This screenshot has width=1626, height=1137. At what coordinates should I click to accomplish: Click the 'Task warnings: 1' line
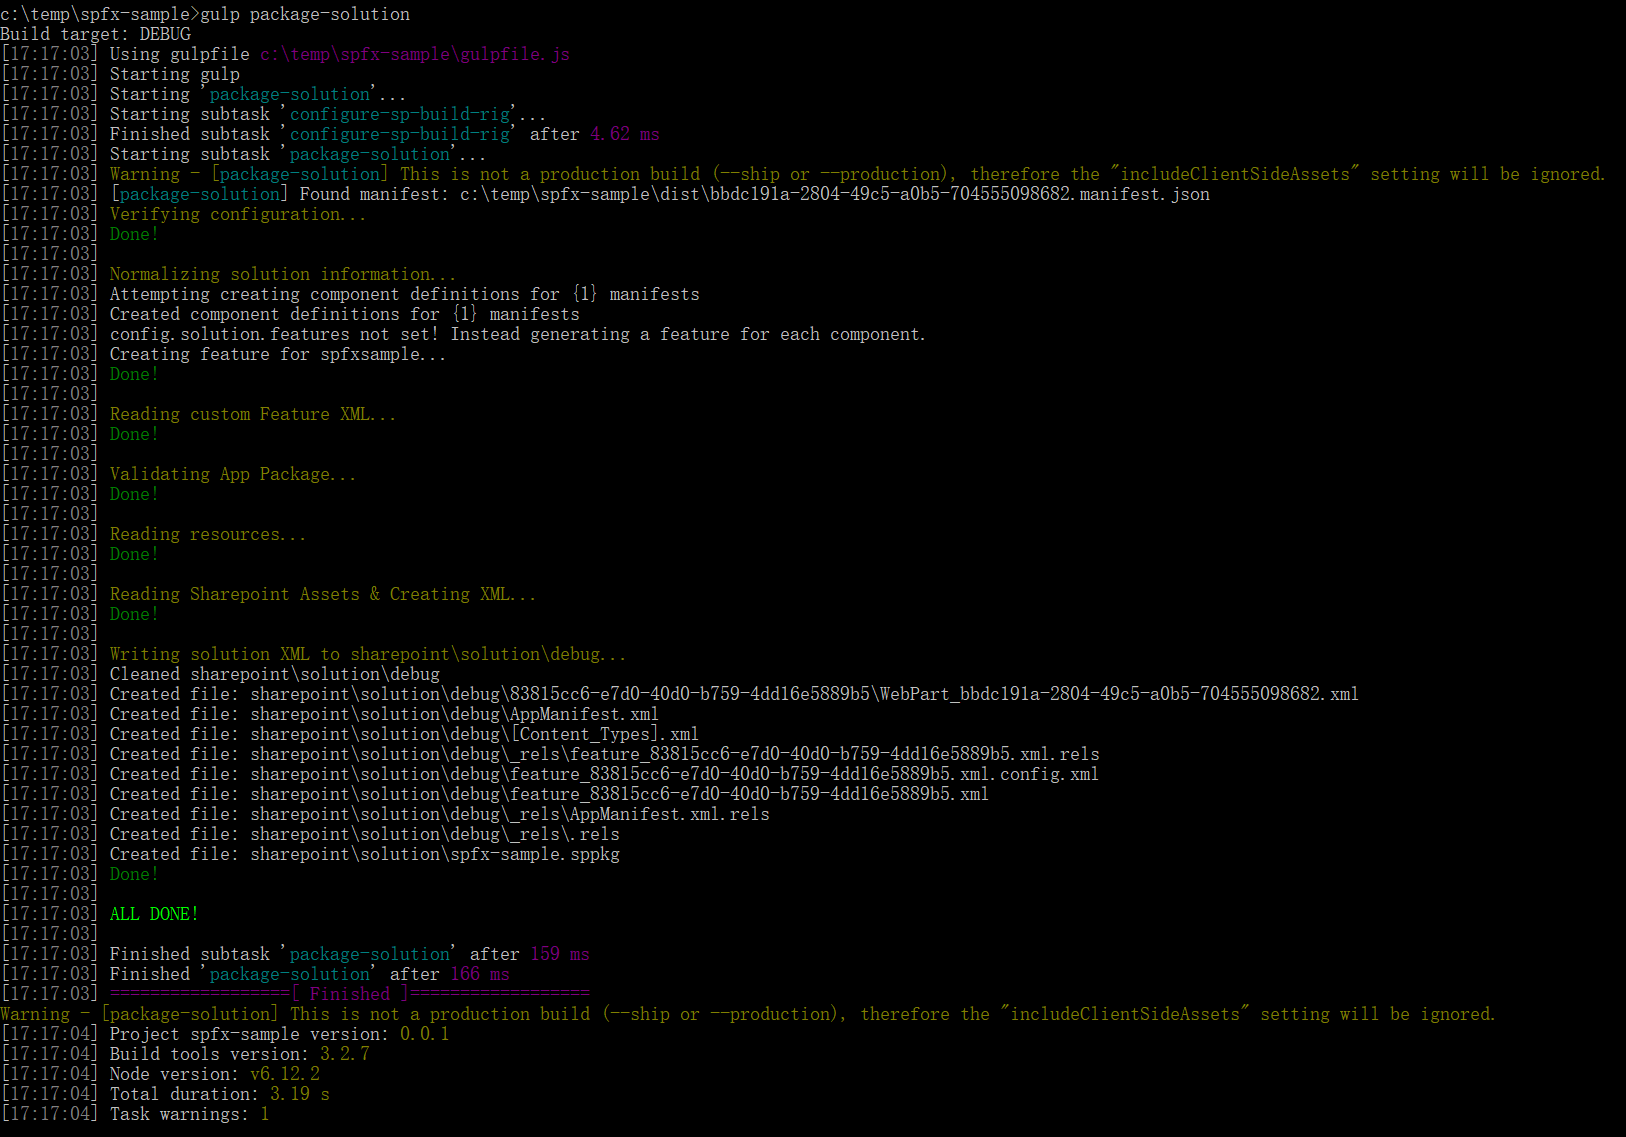189,1114
